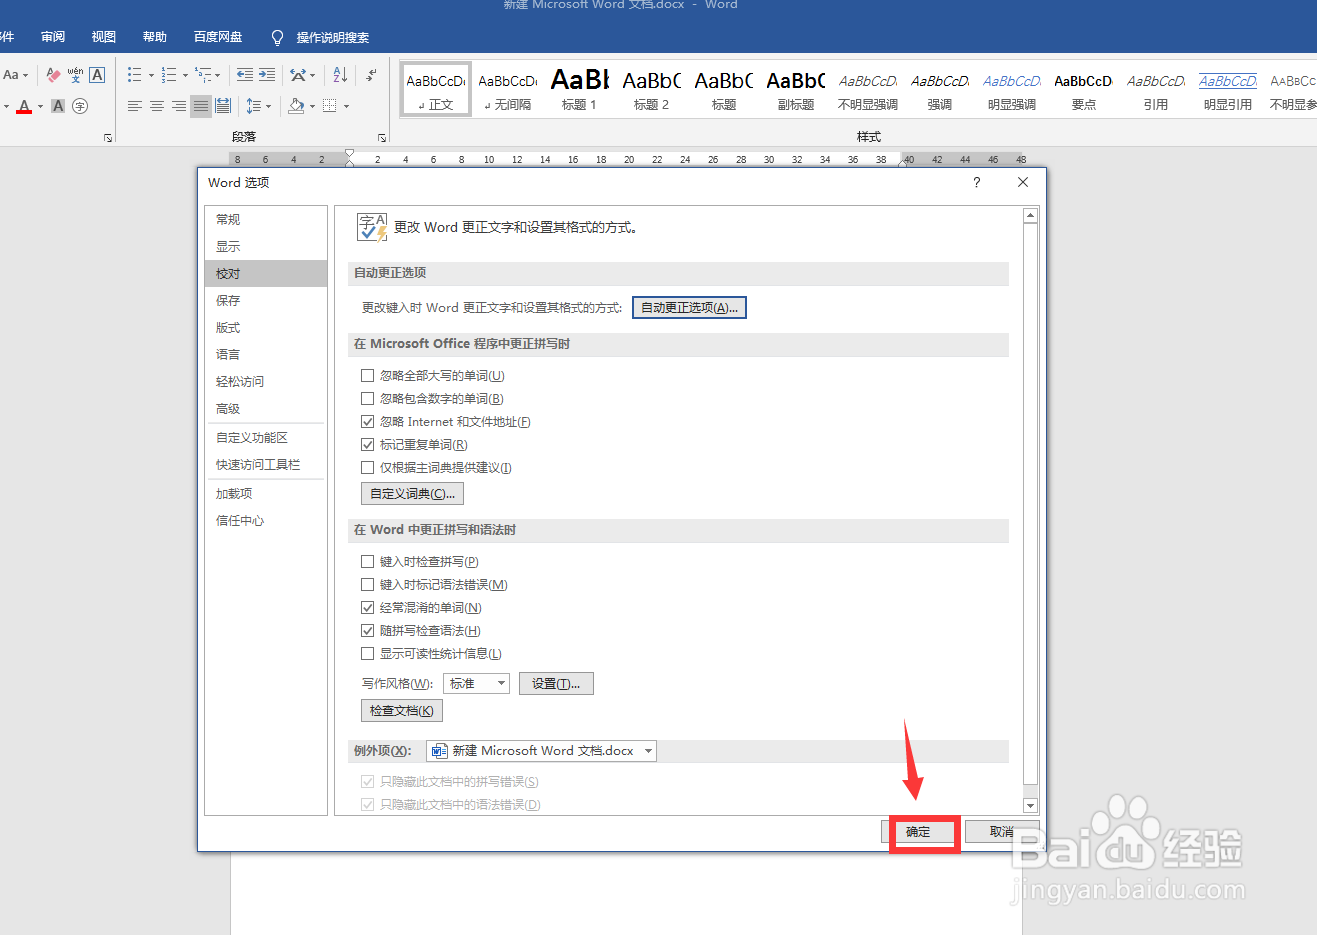Viewport: 1317px width, 935px height.
Task: Click the multilevel list icon
Action: click(x=203, y=75)
